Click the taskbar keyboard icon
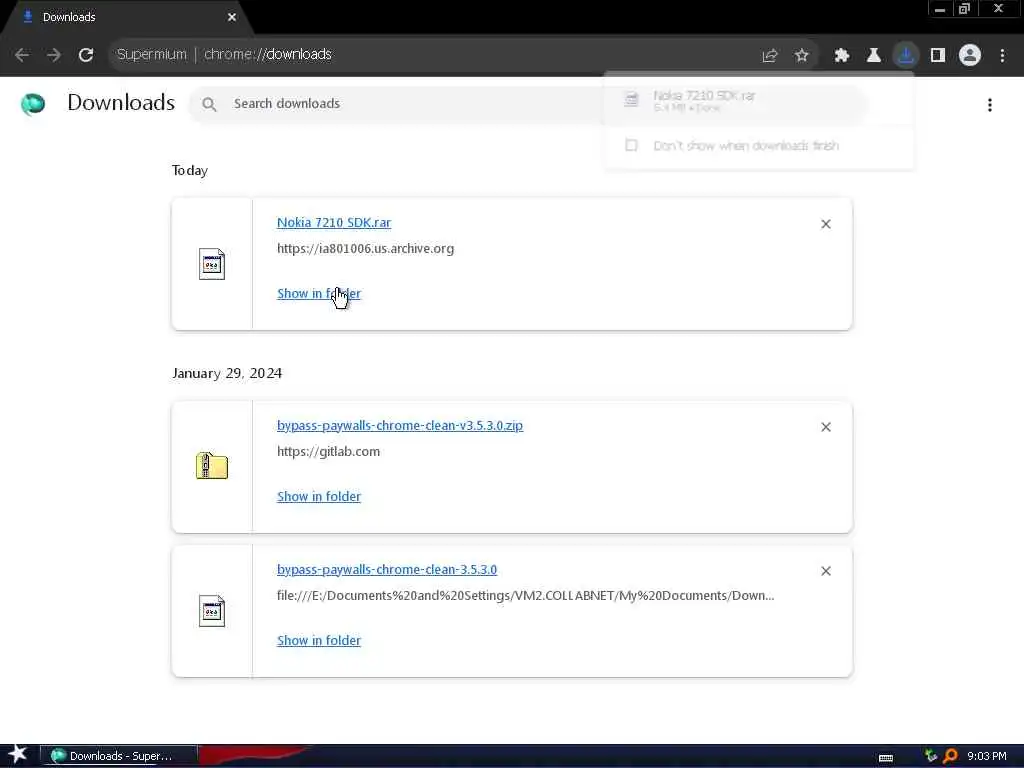1024x768 pixels. pos(886,758)
